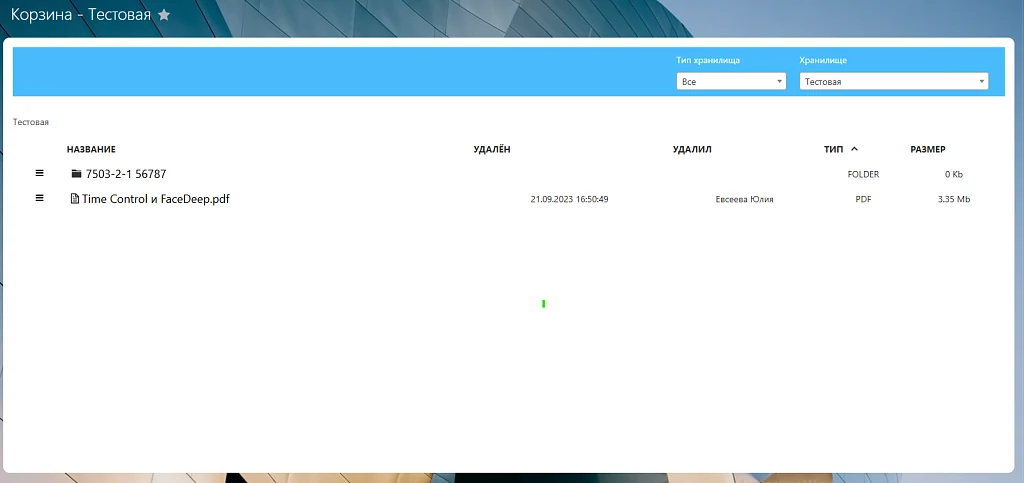
Task: Open the Хранилище dropdown set to Тестовая
Action: click(893, 82)
